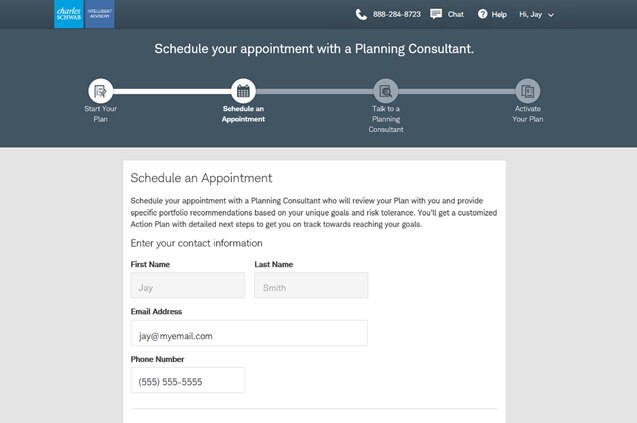The image size is (637, 423).
Task: Open the Chat link in header
Action: point(455,15)
